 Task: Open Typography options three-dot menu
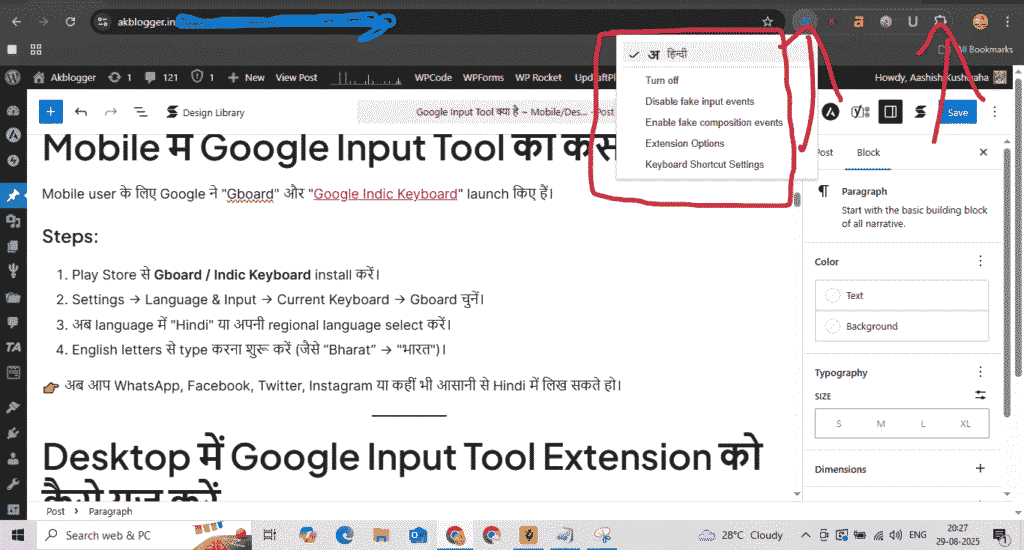coord(980,372)
